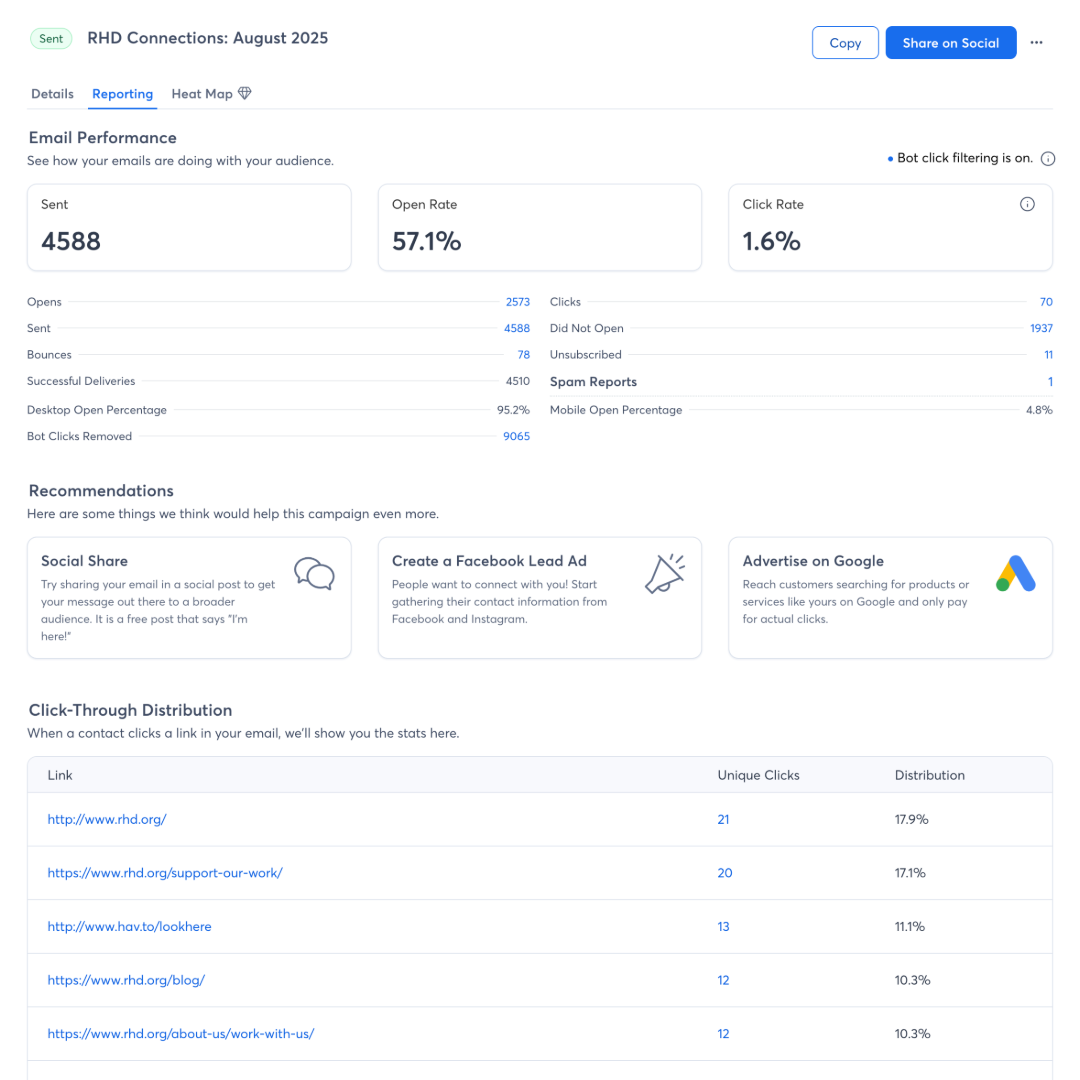Click the Sent status badge
1080x1080 pixels.
(51, 38)
